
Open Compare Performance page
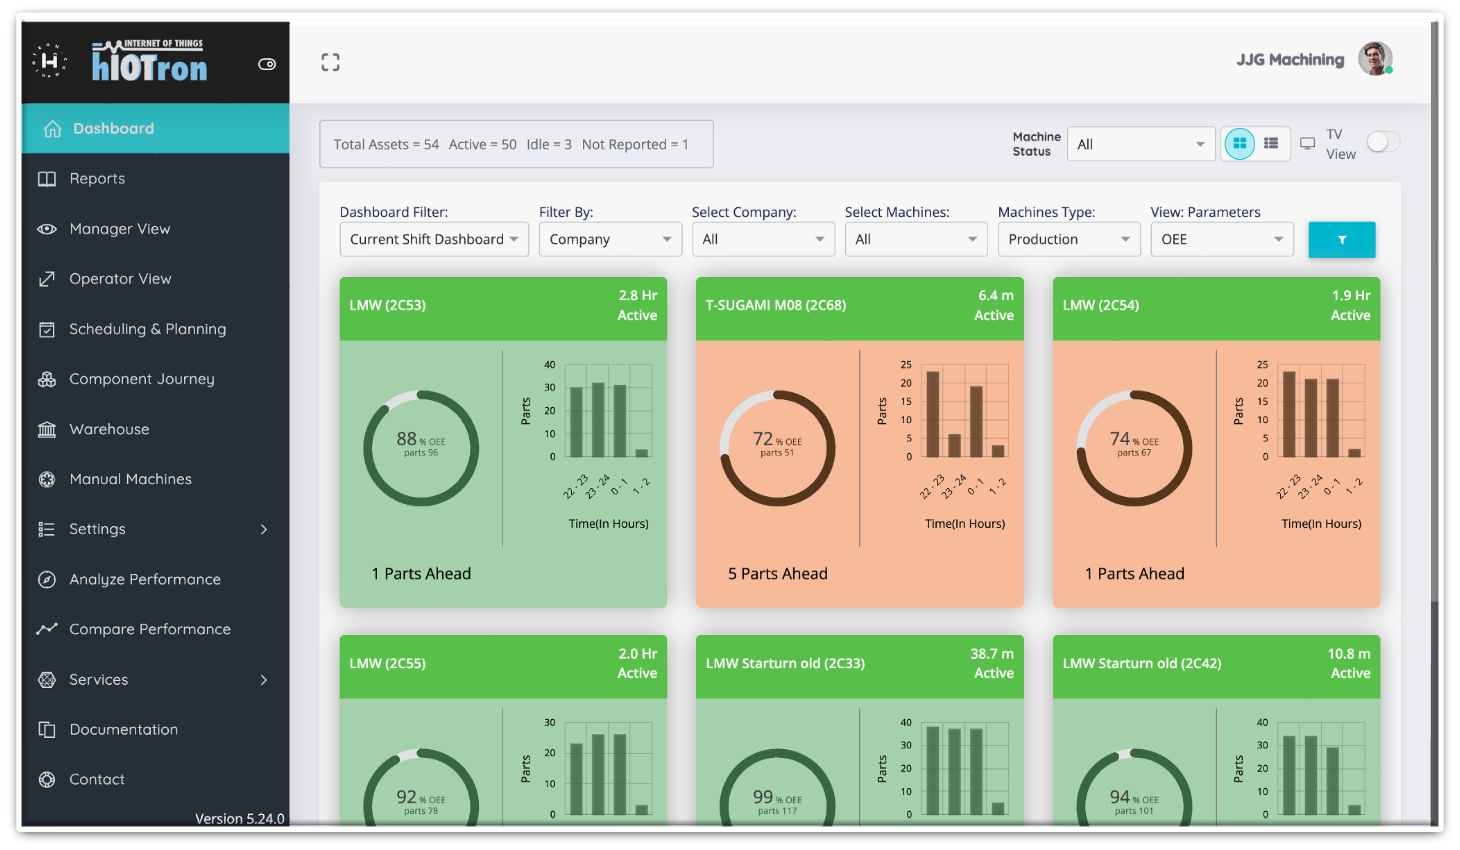coord(155,629)
